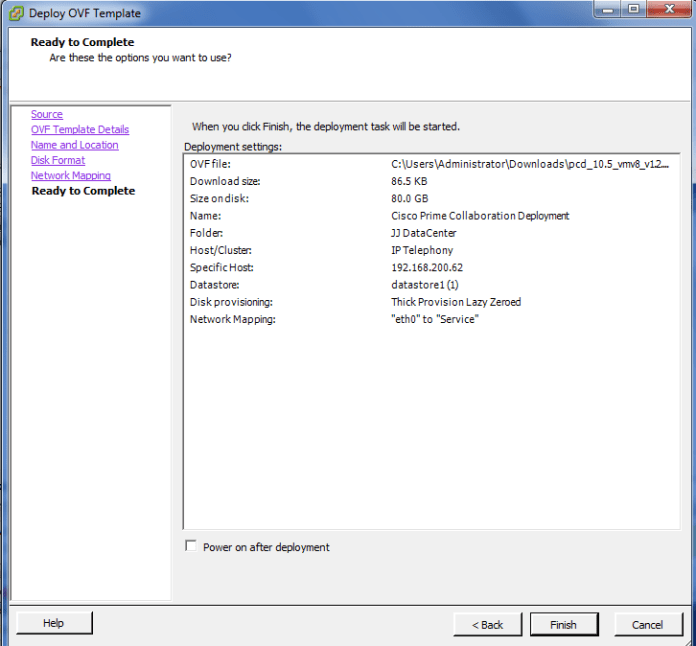696x646 pixels.
Task: Select the datastore1 (1) value
Action: 426,285
